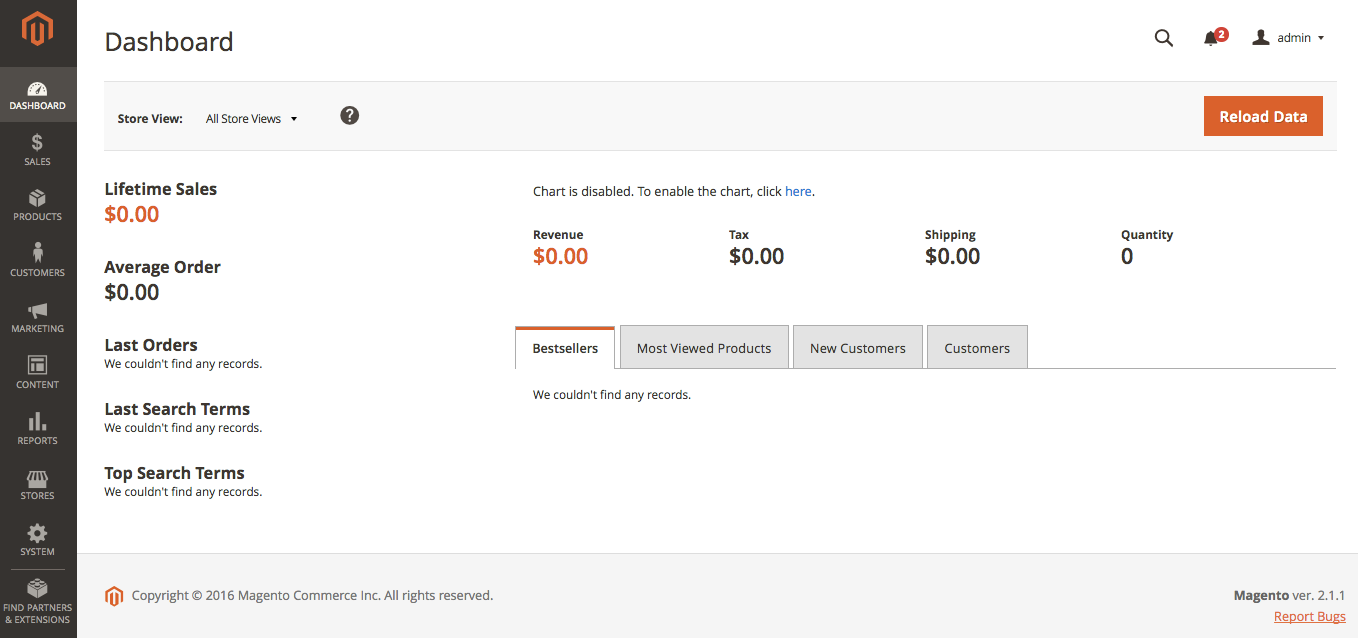
Task: Open the Reports bar chart menu
Action: 38,428
